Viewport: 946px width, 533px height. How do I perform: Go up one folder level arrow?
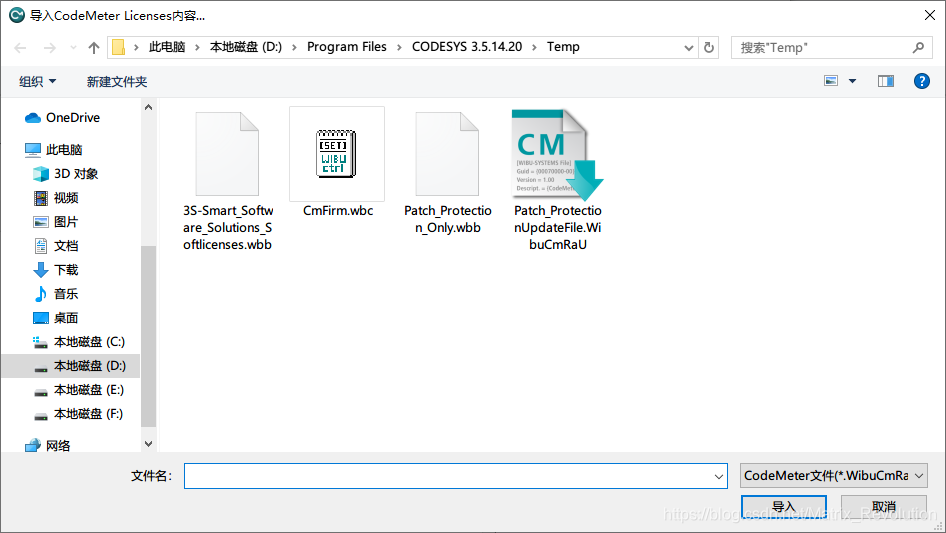(94, 47)
